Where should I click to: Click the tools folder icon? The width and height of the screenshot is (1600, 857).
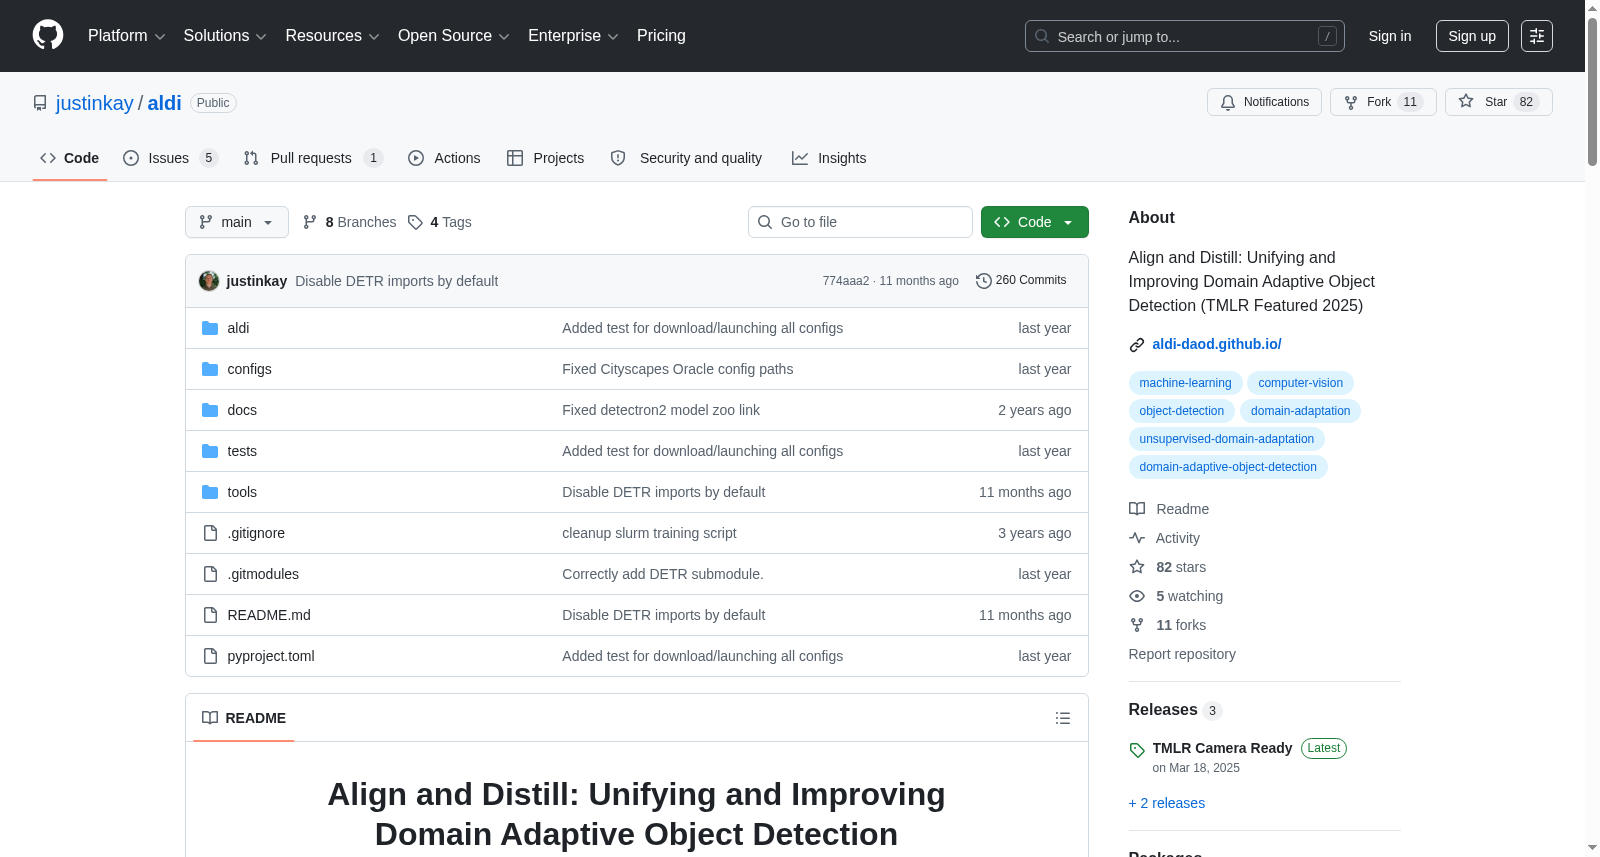point(210,492)
